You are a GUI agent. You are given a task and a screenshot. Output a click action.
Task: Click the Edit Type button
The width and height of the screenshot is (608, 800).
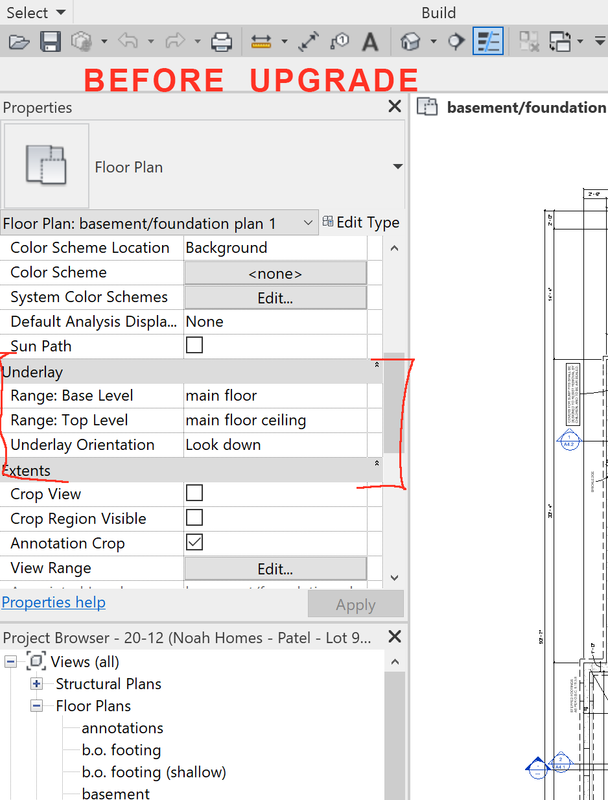pos(361,222)
